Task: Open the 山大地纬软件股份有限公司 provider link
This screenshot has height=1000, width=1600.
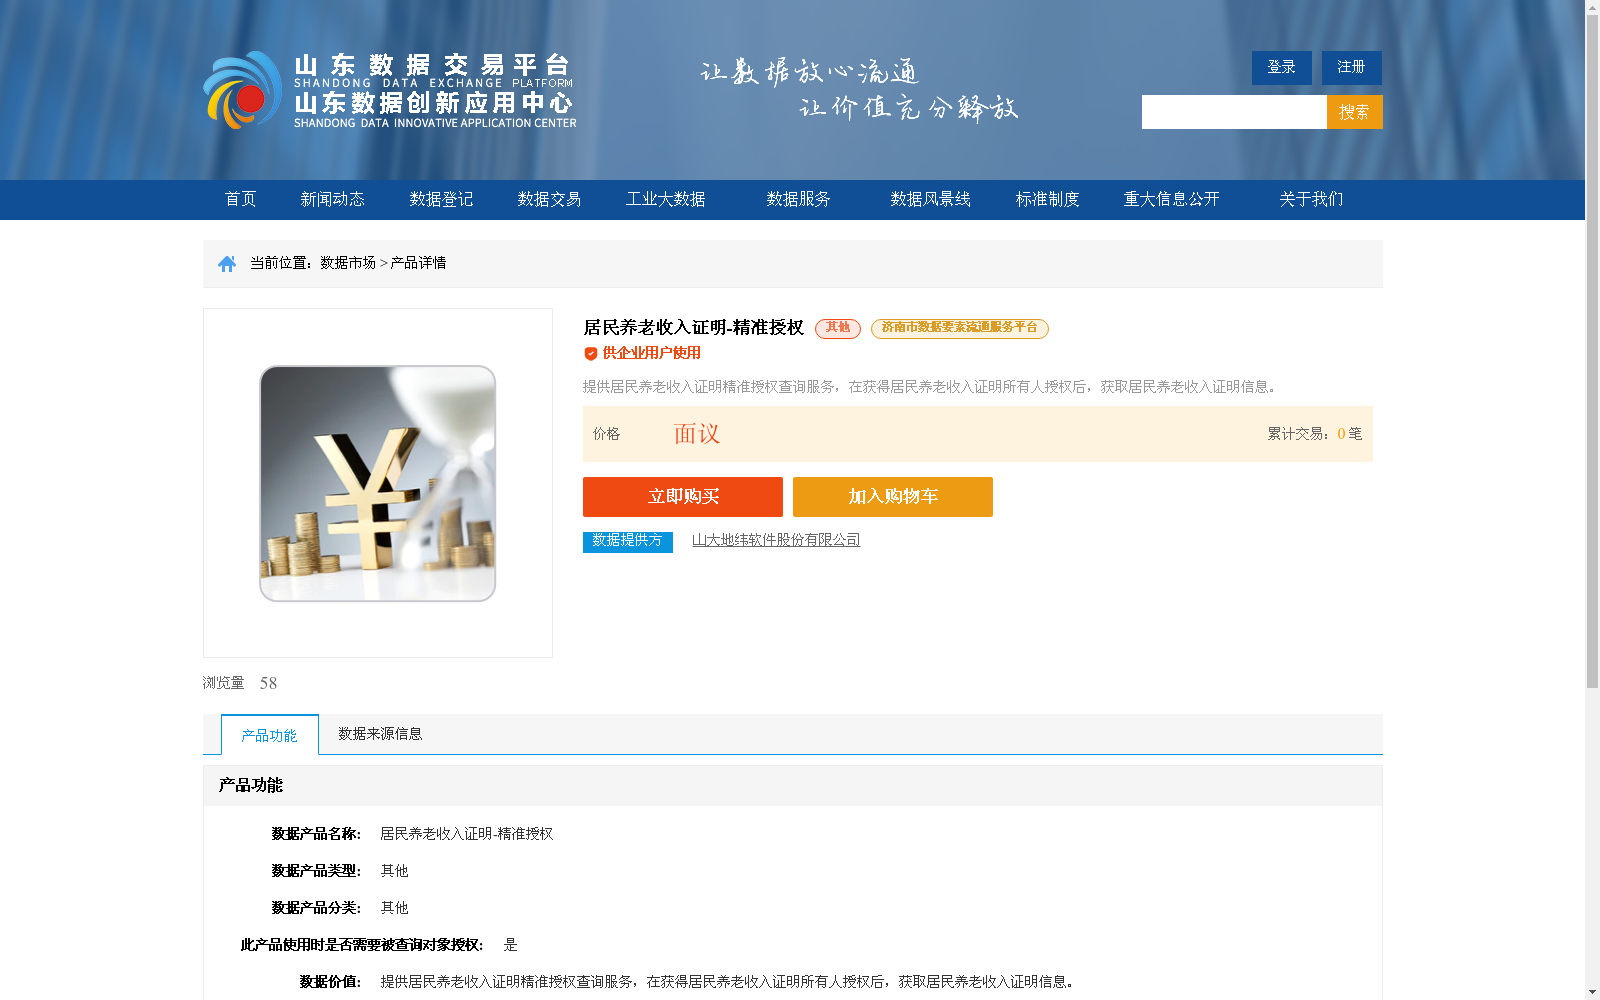Action: click(x=776, y=540)
